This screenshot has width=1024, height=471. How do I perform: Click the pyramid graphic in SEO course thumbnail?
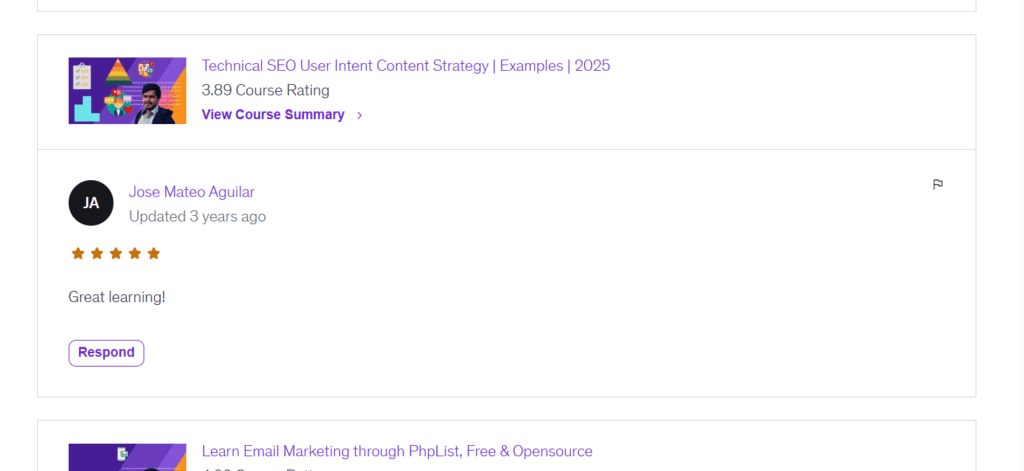click(x=117, y=74)
